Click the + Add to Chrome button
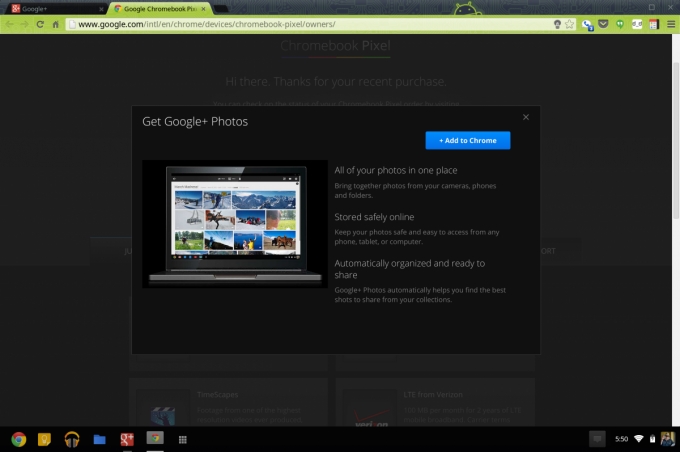 click(x=468, y=141)
